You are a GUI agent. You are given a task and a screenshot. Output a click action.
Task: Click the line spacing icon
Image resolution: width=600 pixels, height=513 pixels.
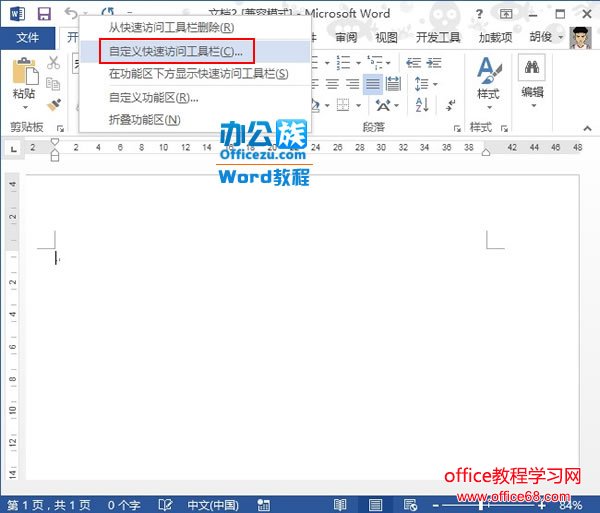[x=422, y=84]
